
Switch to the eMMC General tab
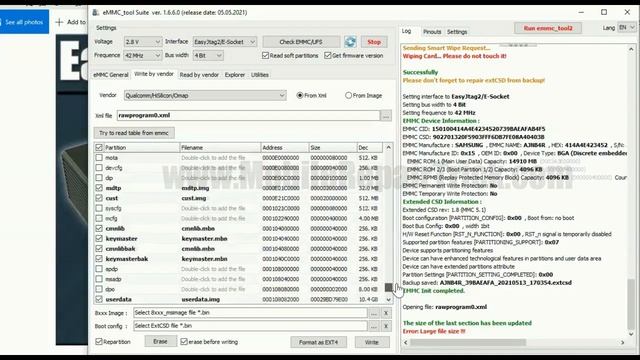click(111, 75)
